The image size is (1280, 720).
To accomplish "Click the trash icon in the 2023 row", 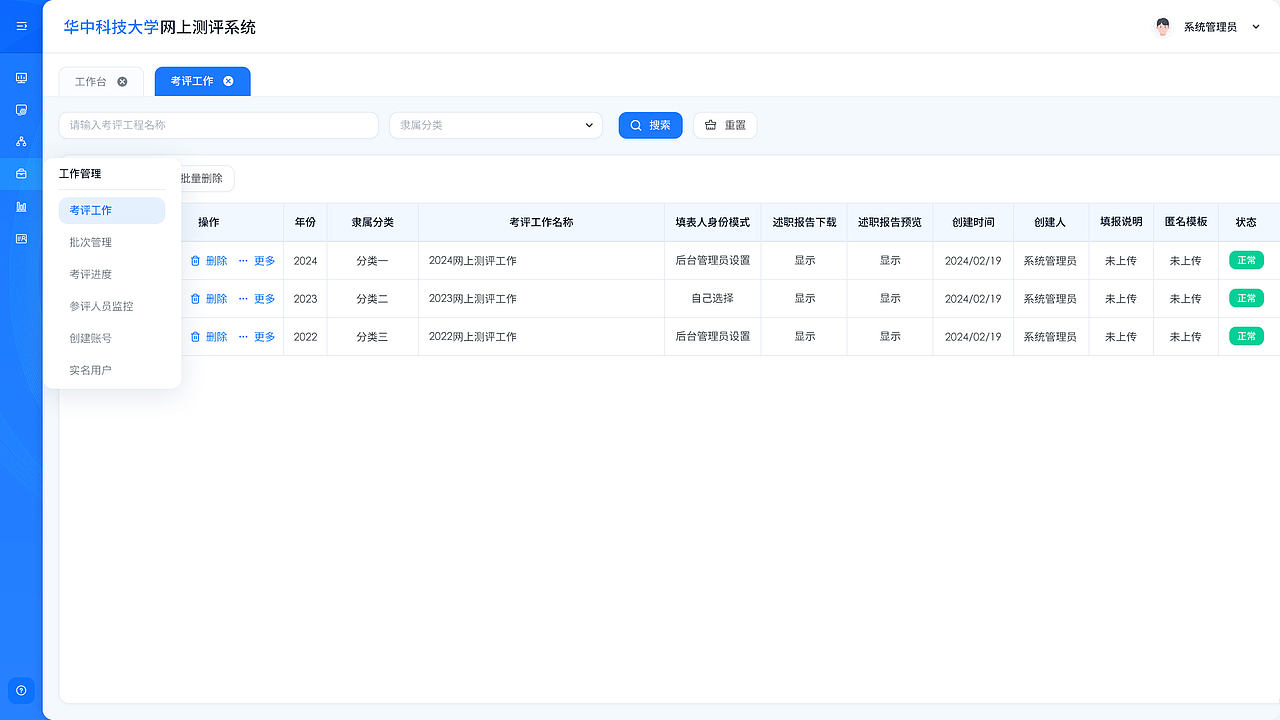I will [195, 299].
